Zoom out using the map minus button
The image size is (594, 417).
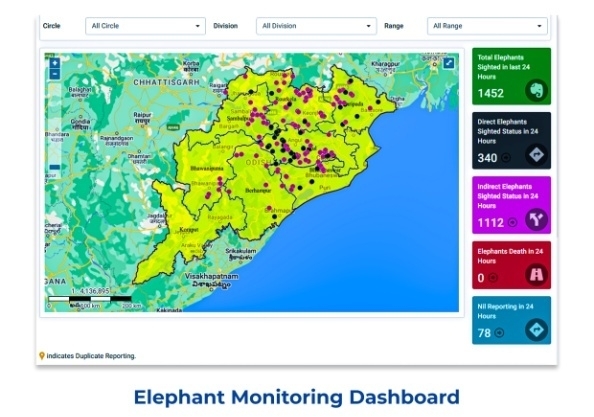click(x=55, y=74)
